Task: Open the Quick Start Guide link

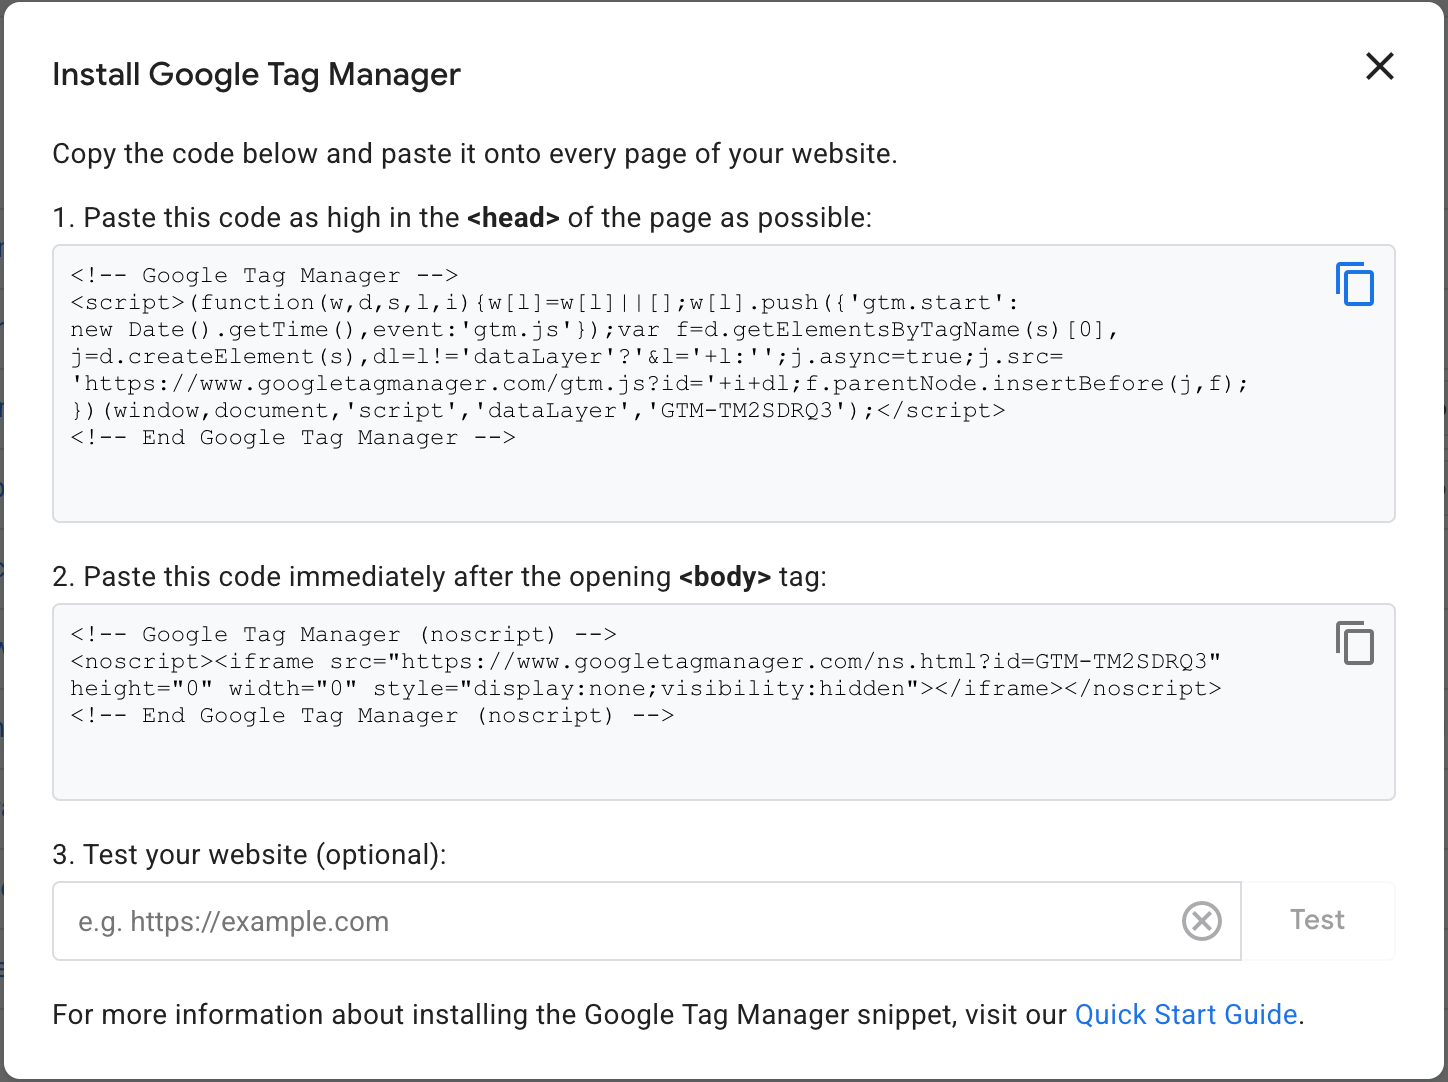Action: pos(1185,1014)
